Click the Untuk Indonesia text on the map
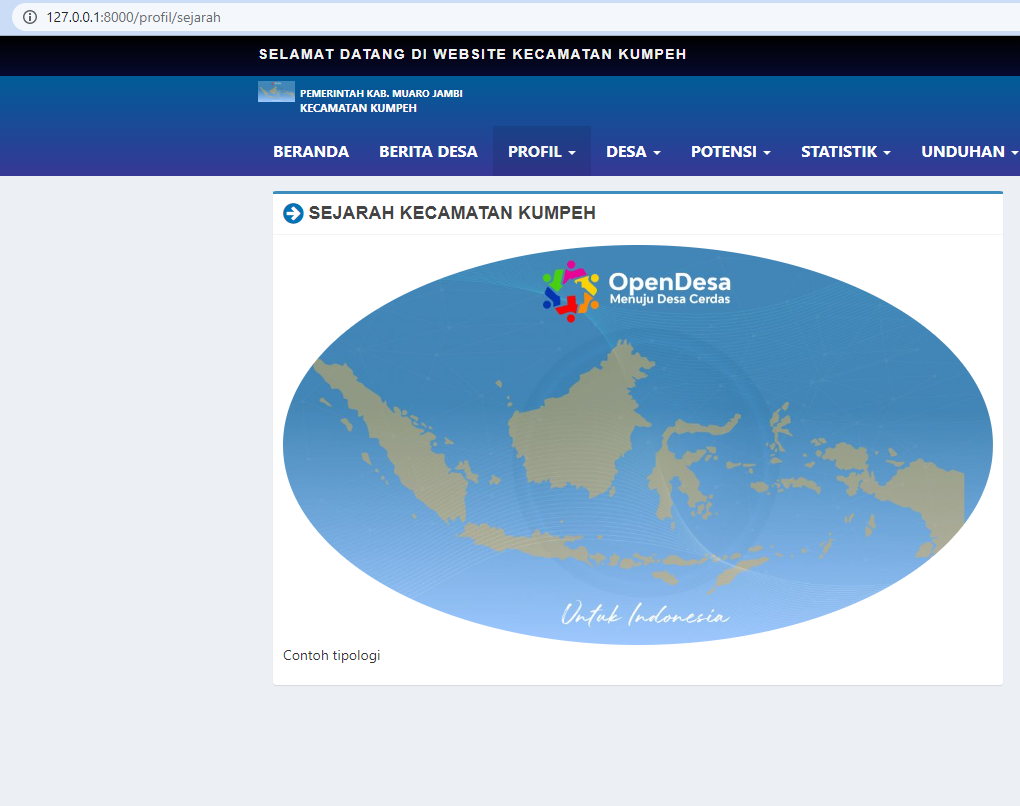 [x=646, y=615]
